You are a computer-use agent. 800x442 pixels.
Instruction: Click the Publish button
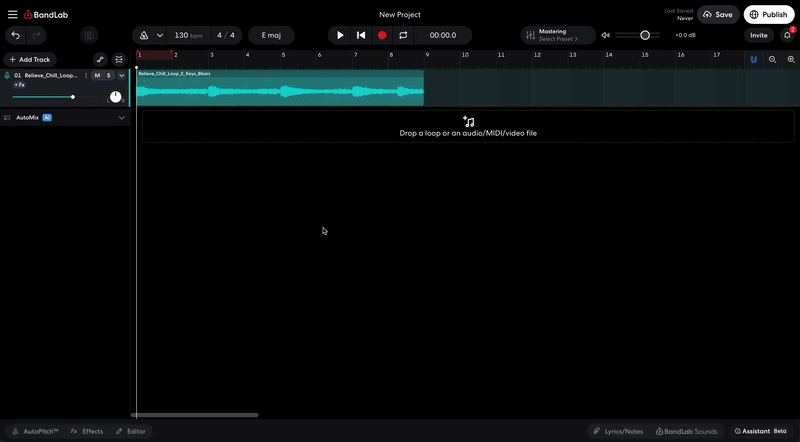(768, 15)
